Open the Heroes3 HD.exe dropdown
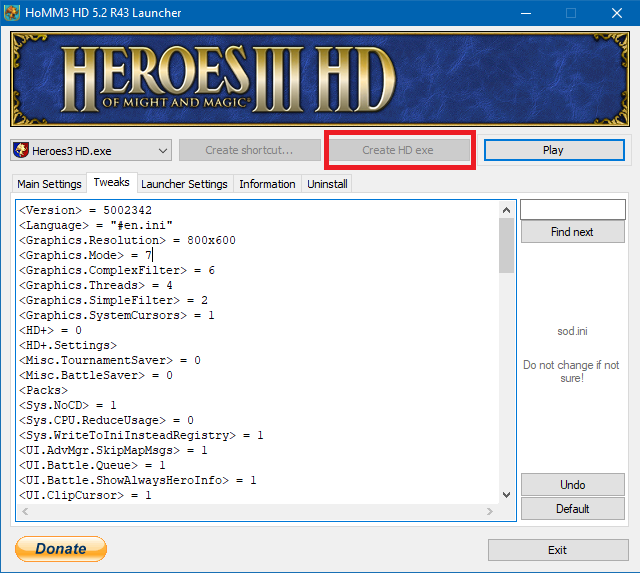This screenshot has width=640, height=573. 91,151
